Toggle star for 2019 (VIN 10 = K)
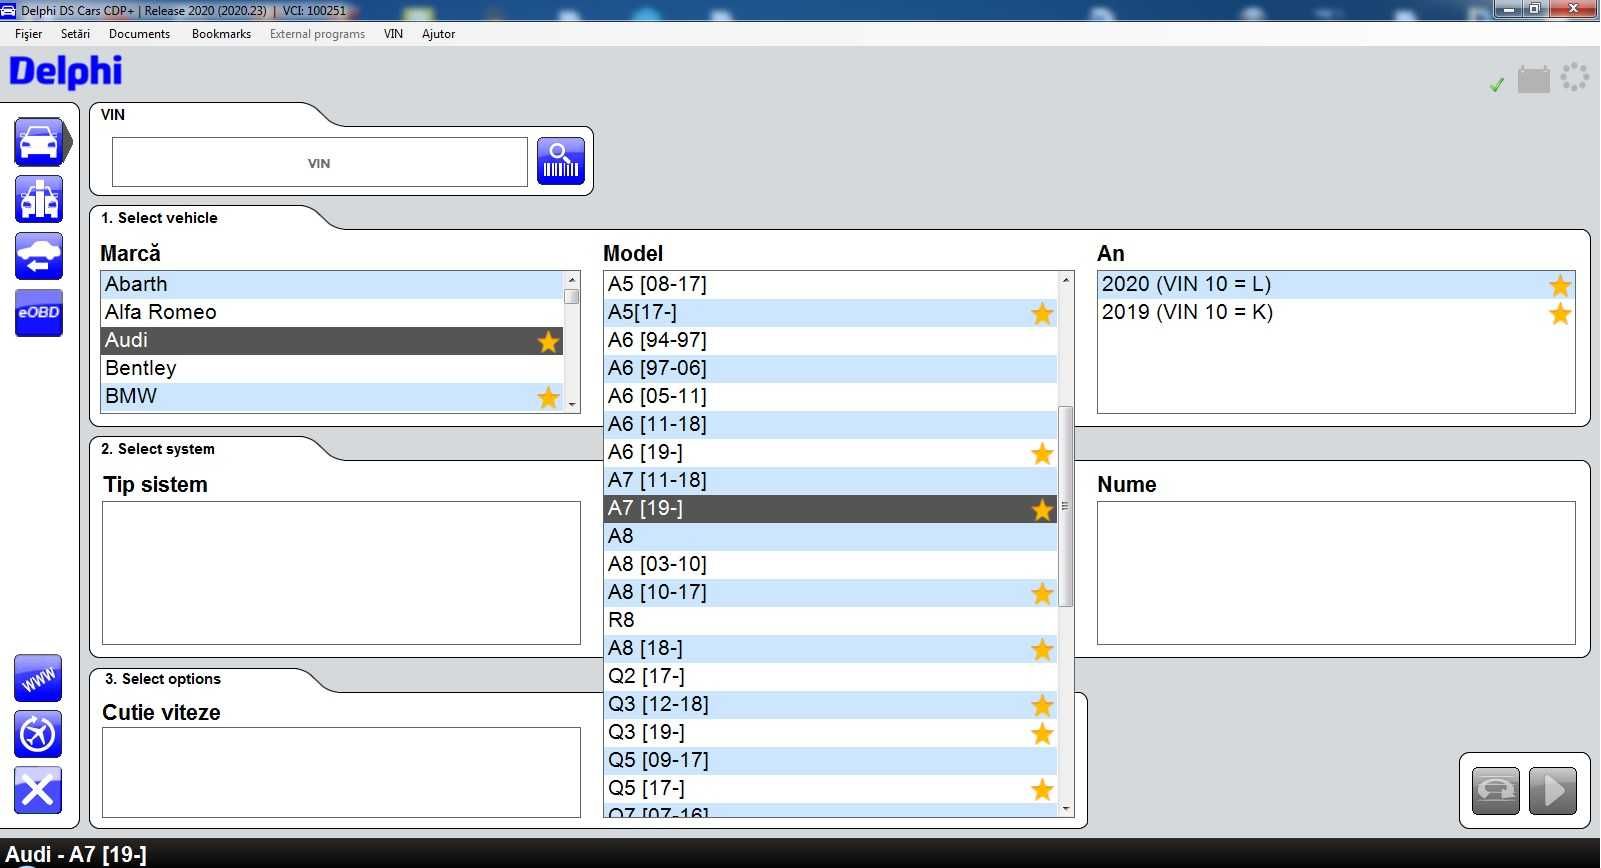Screen dimensions: 1601x868 click(1560, 313)
